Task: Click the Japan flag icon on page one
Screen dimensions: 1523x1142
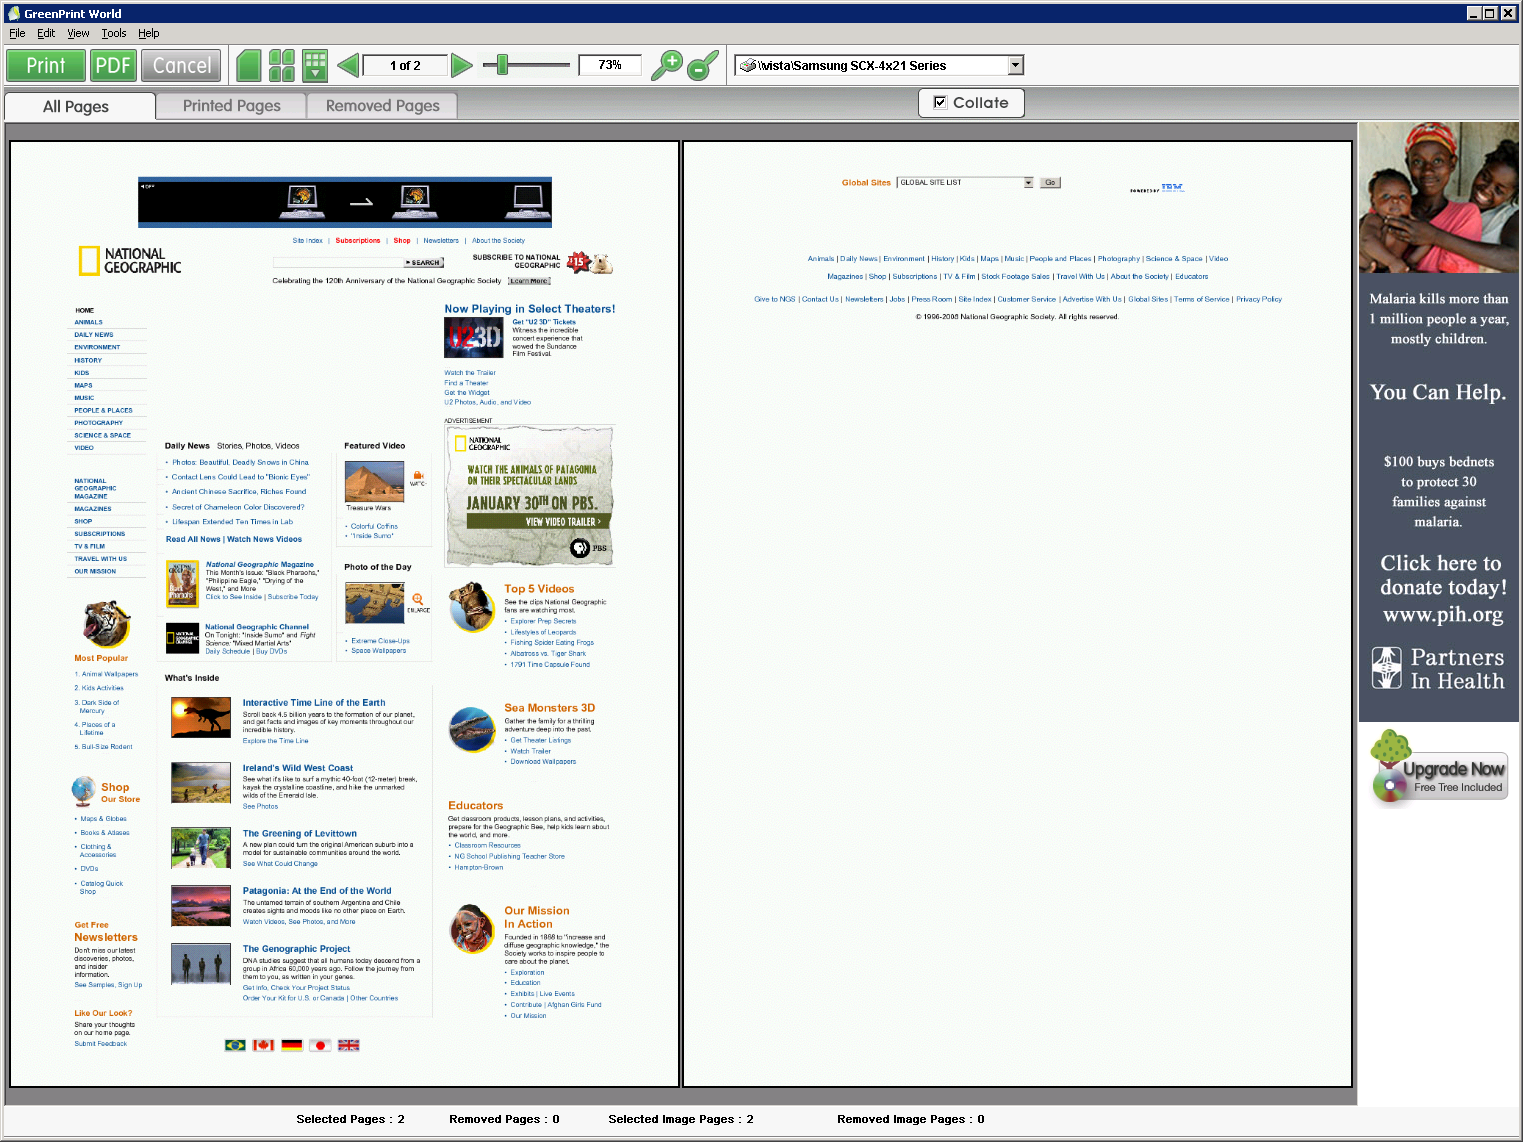Action: click(x=320, y=1045)
